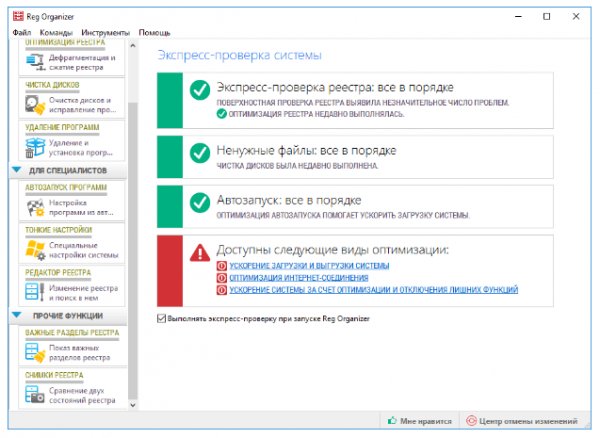This screenshot has width=600, height=438.
Task: Open Центр отмены изменений
Action: pyautogui.click(x=522, y=421)
